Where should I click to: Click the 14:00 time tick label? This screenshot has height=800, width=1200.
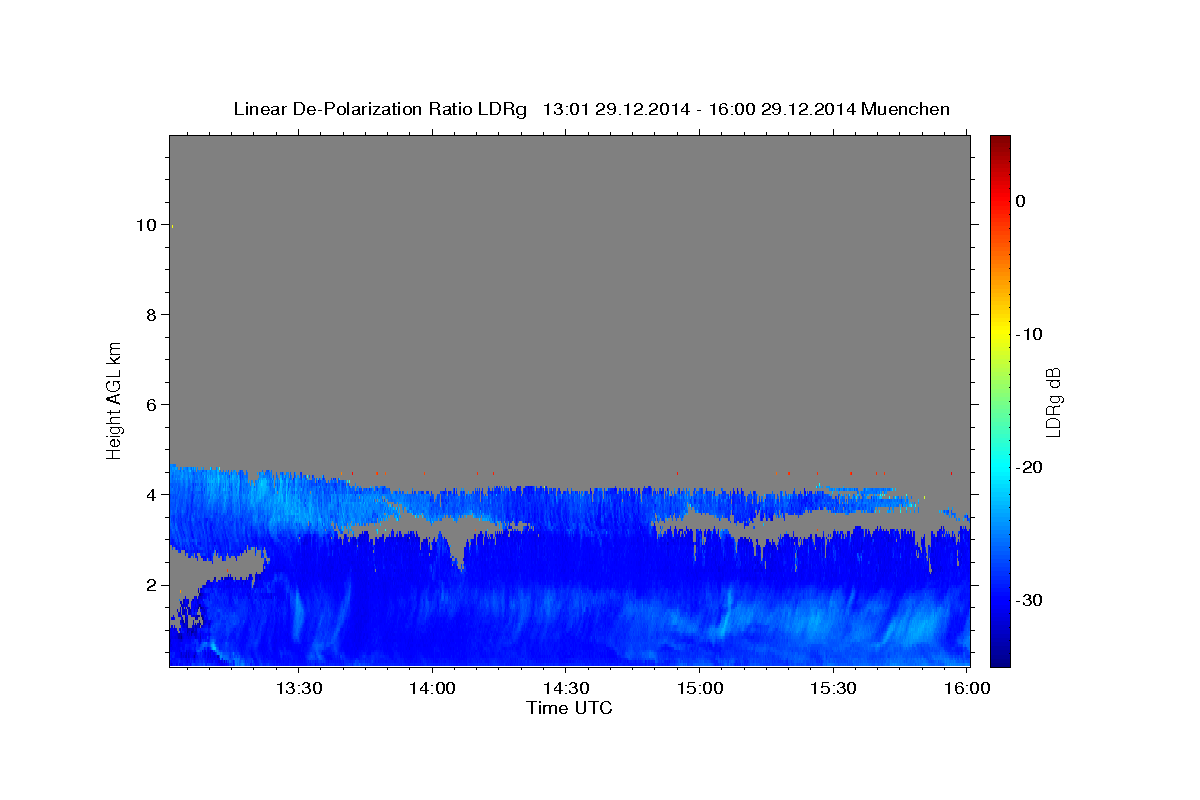pos(433,689)
